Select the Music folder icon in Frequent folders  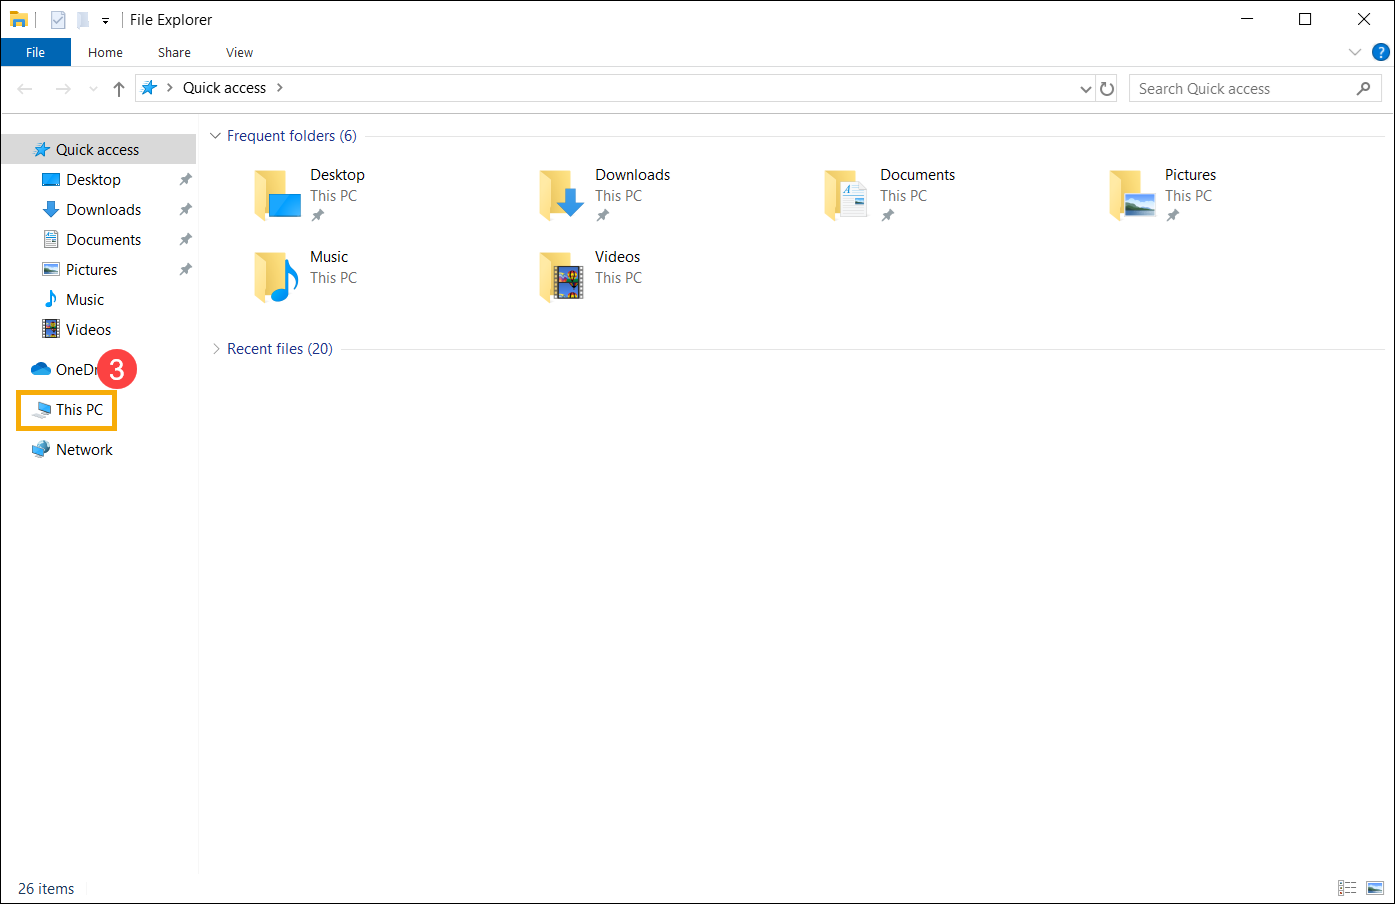point(277,277)
